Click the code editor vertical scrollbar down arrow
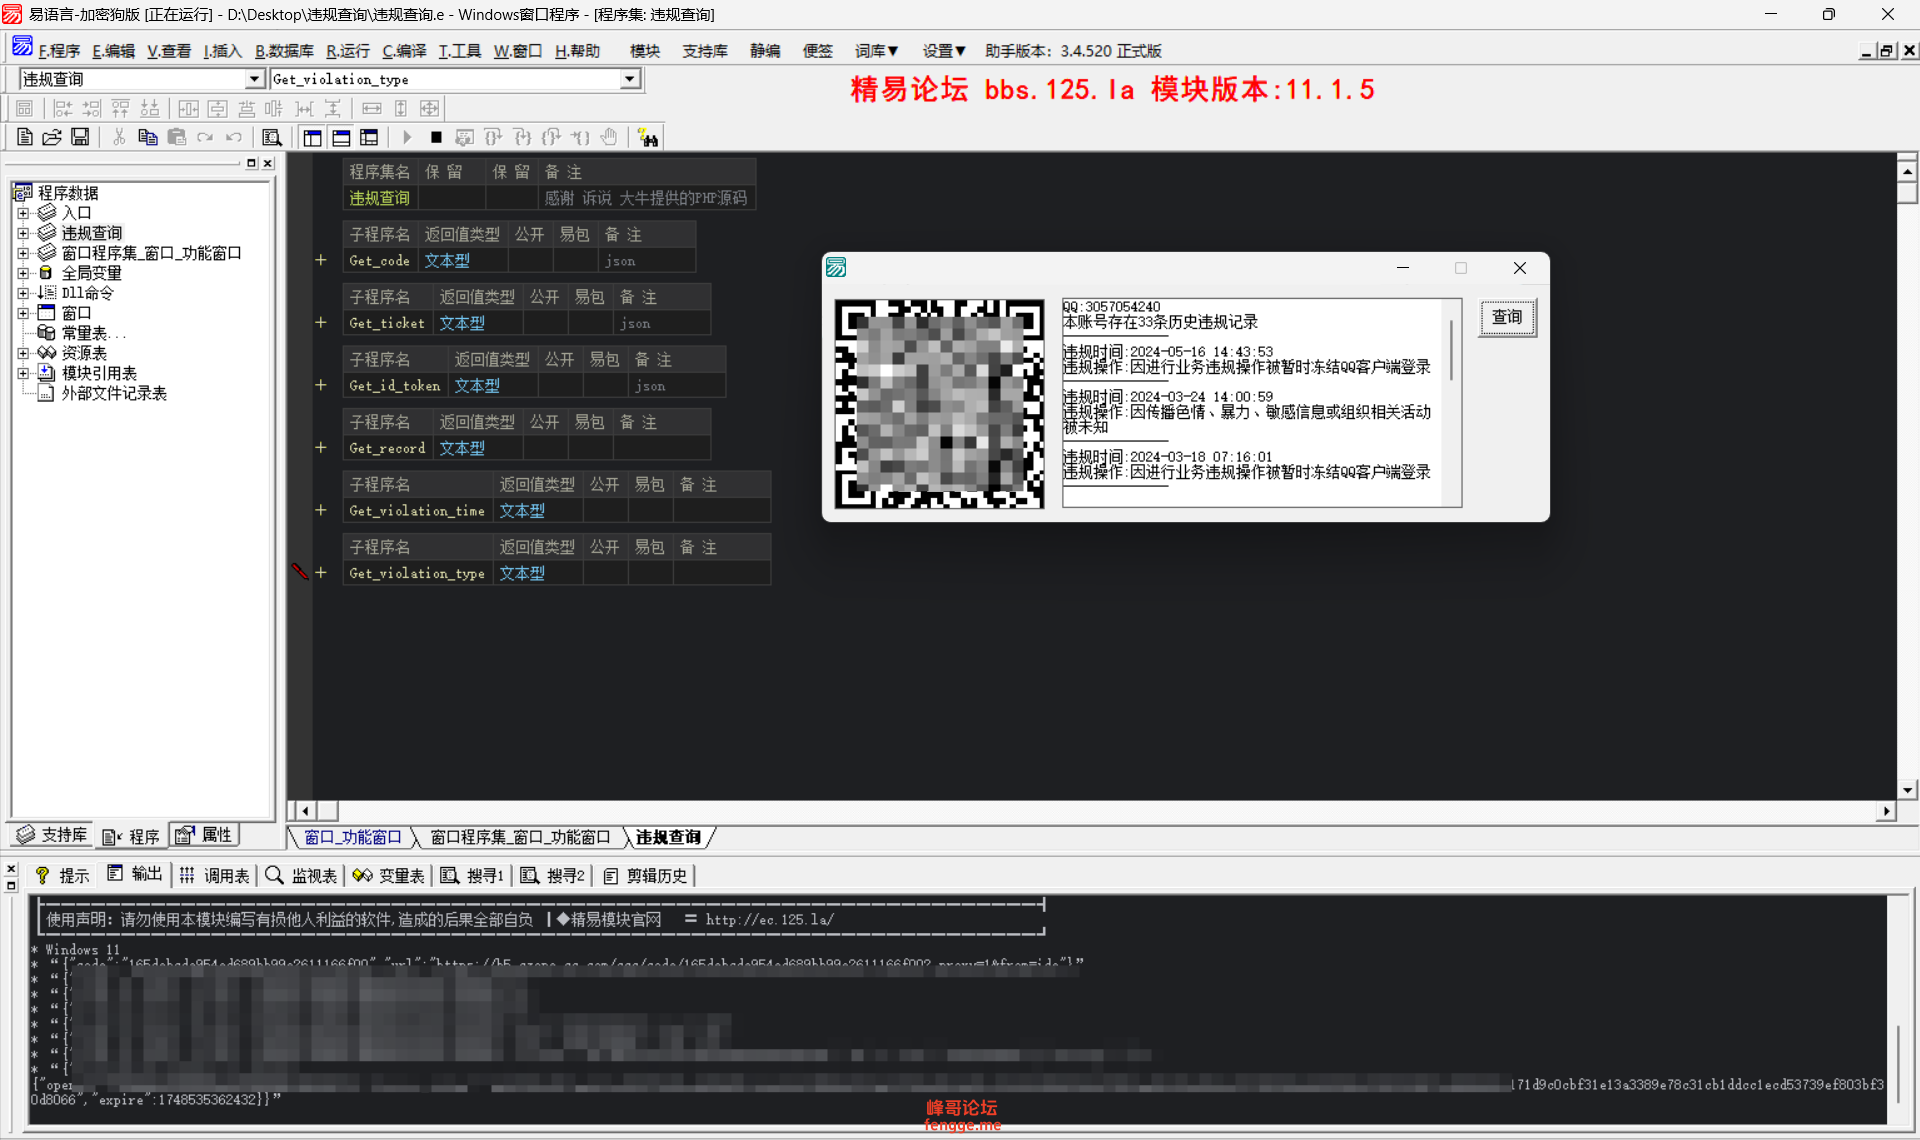The height and width of the screenshot is (1140, 1920). [x=1907, y=789]
